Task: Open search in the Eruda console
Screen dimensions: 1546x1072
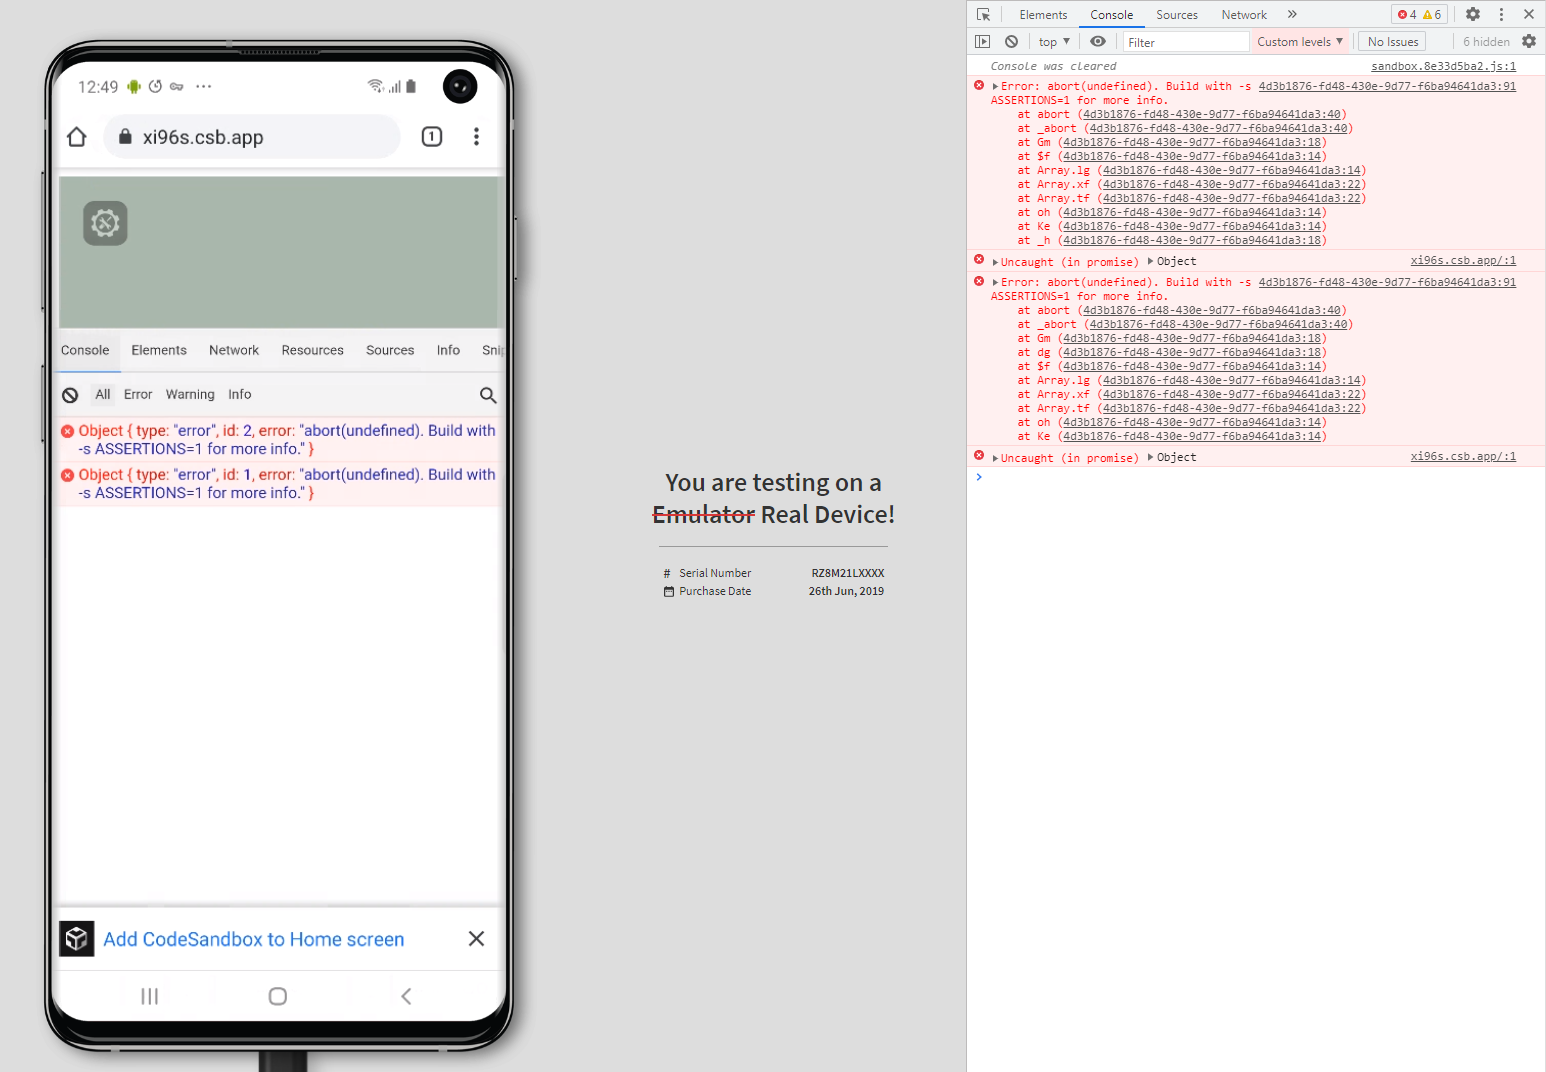Action: coord(488,395)
